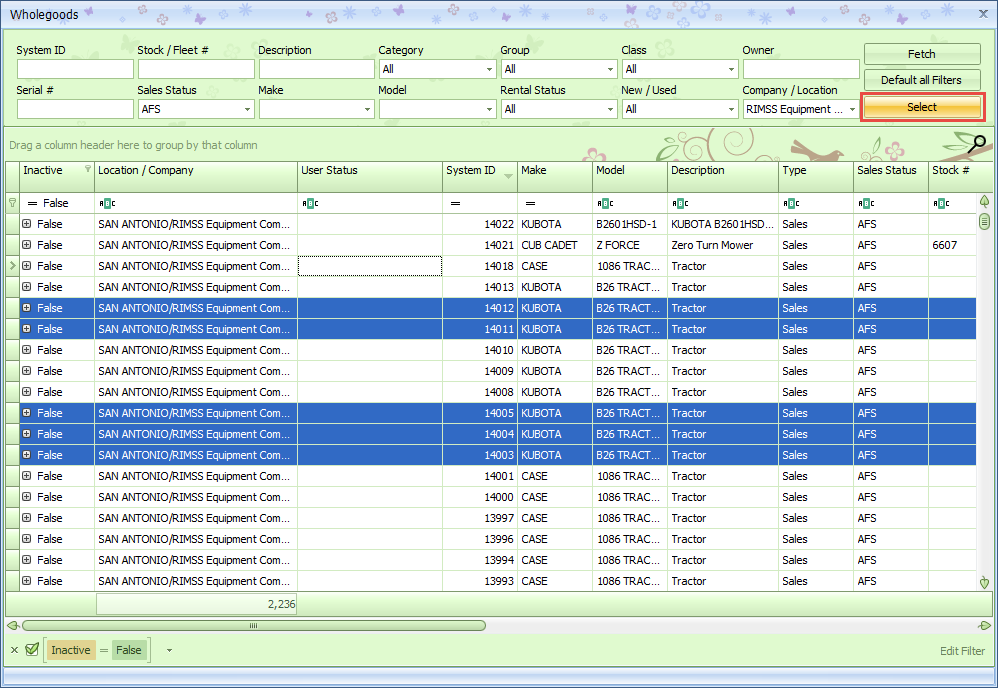Click the Location / Company filter operator icon
Screen dimensions: 998x688
[106, 203]
